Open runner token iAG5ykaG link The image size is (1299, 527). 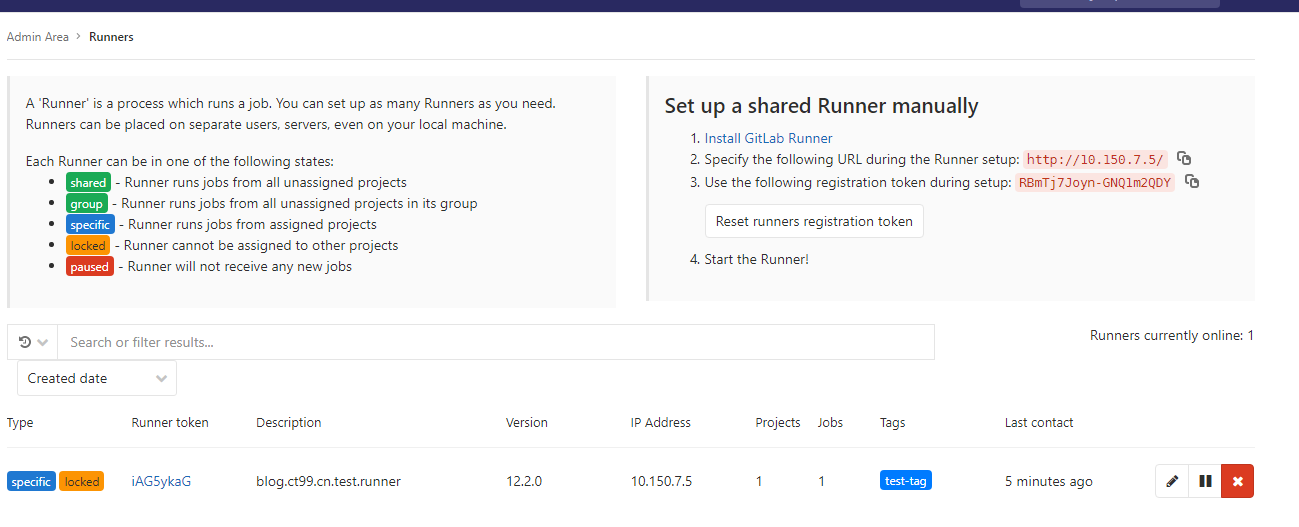point(161,481)
